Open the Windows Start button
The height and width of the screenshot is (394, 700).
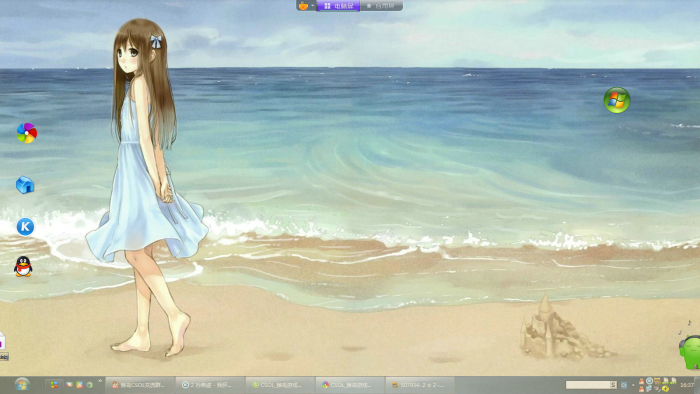21,384
